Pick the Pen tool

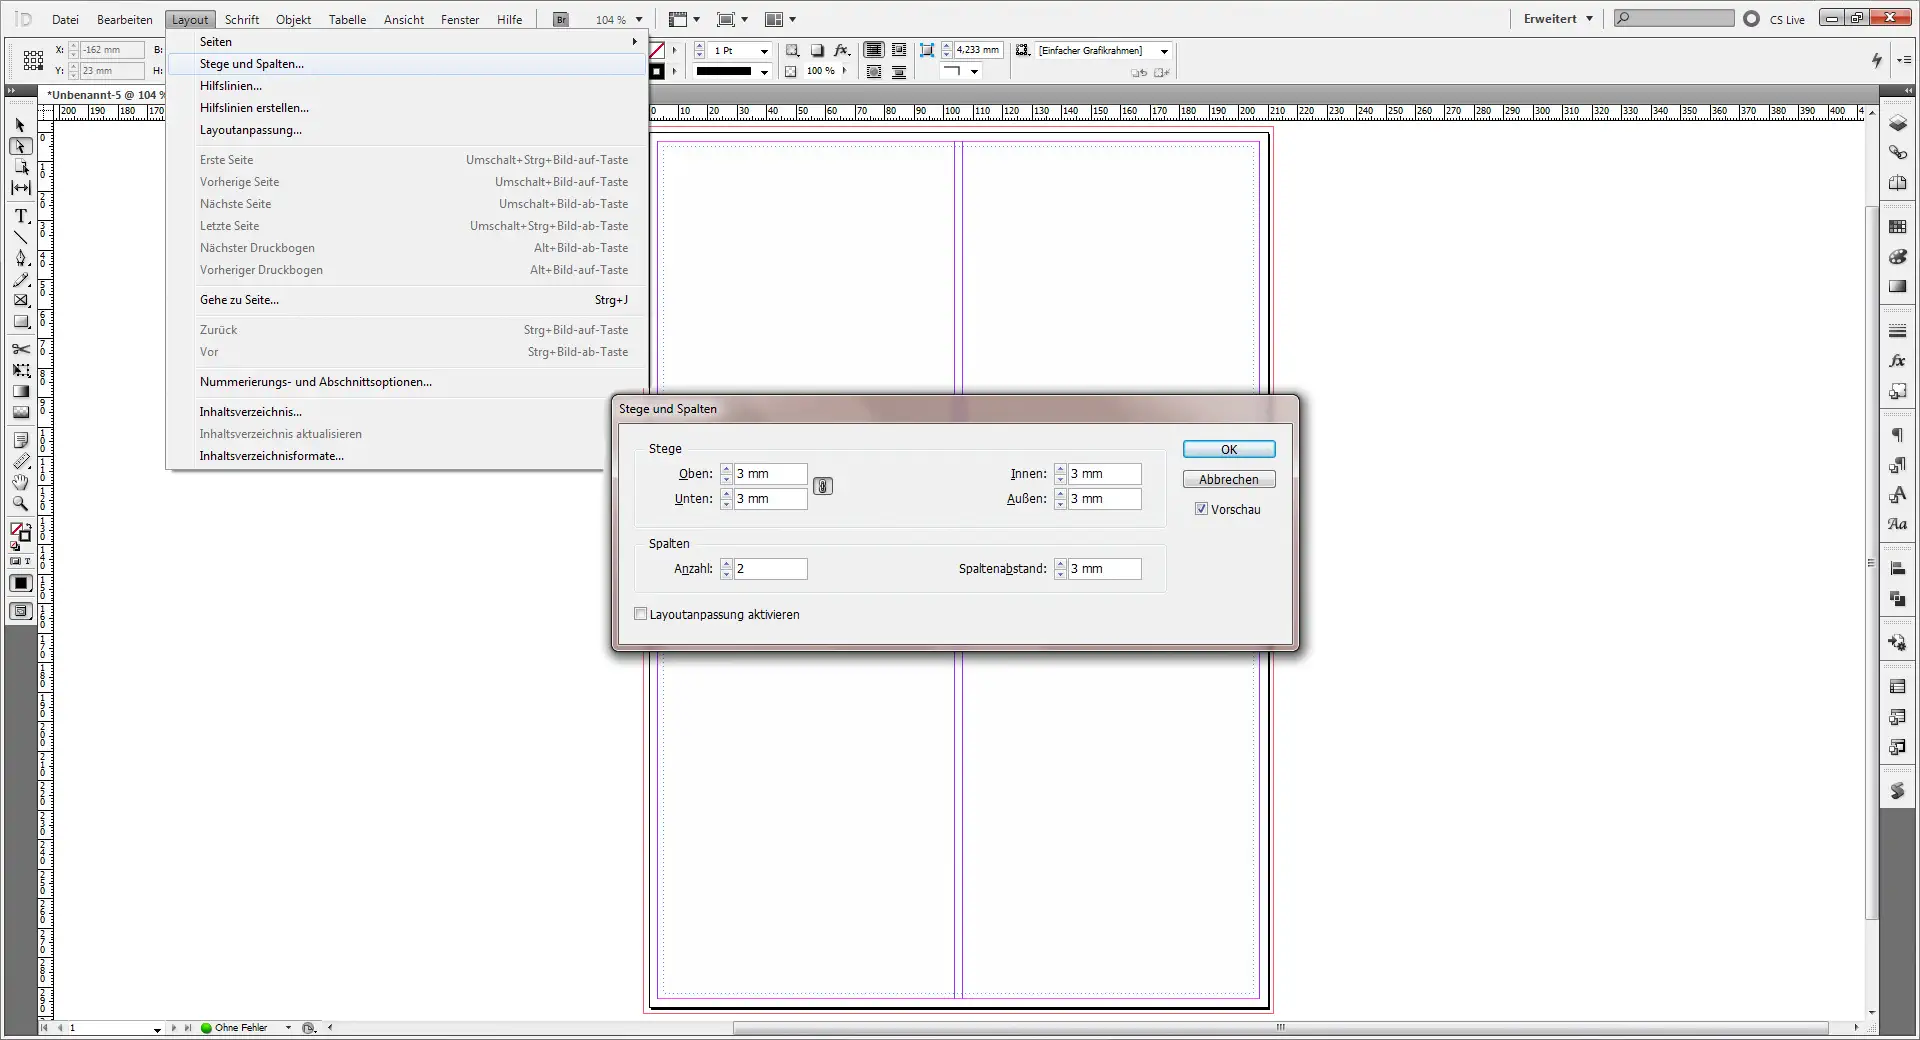[20, 258]
